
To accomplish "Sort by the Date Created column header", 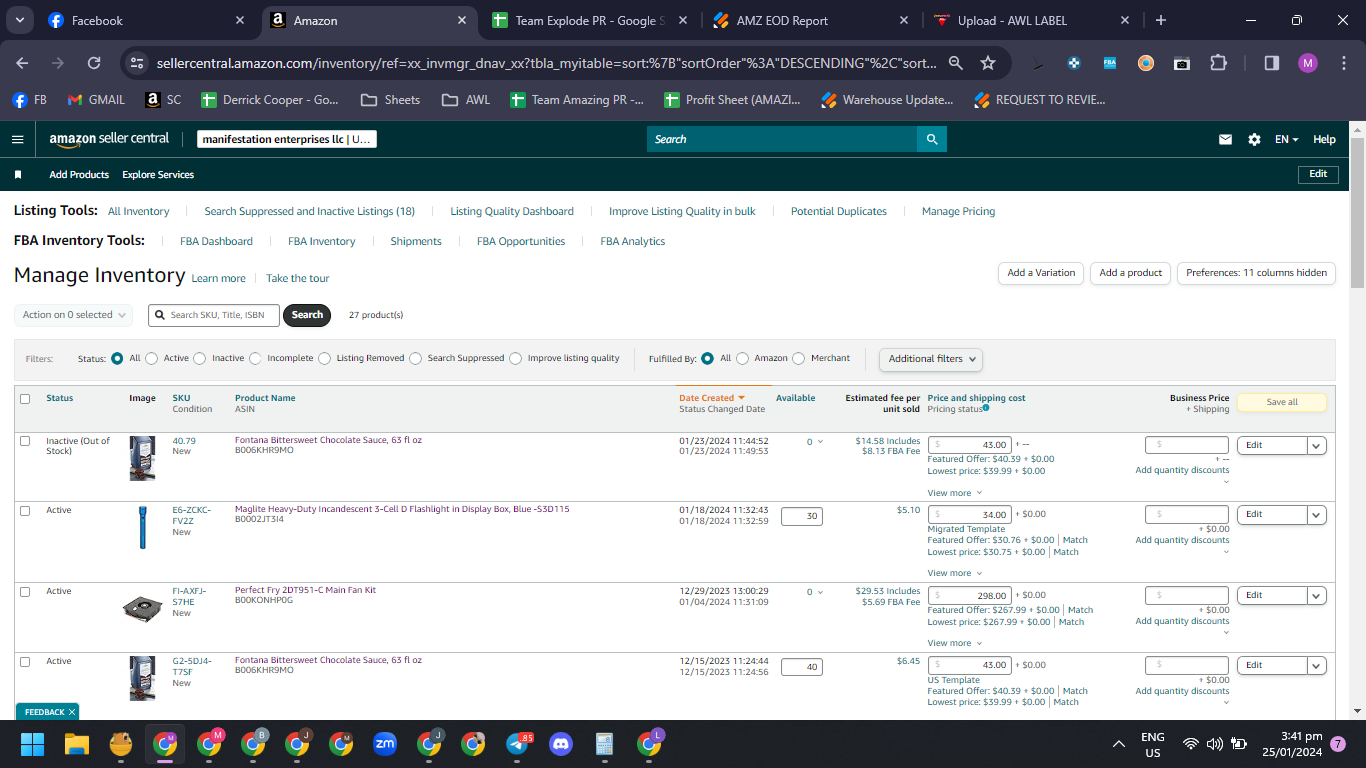I will pyautogui.click(x=712, y=398).
